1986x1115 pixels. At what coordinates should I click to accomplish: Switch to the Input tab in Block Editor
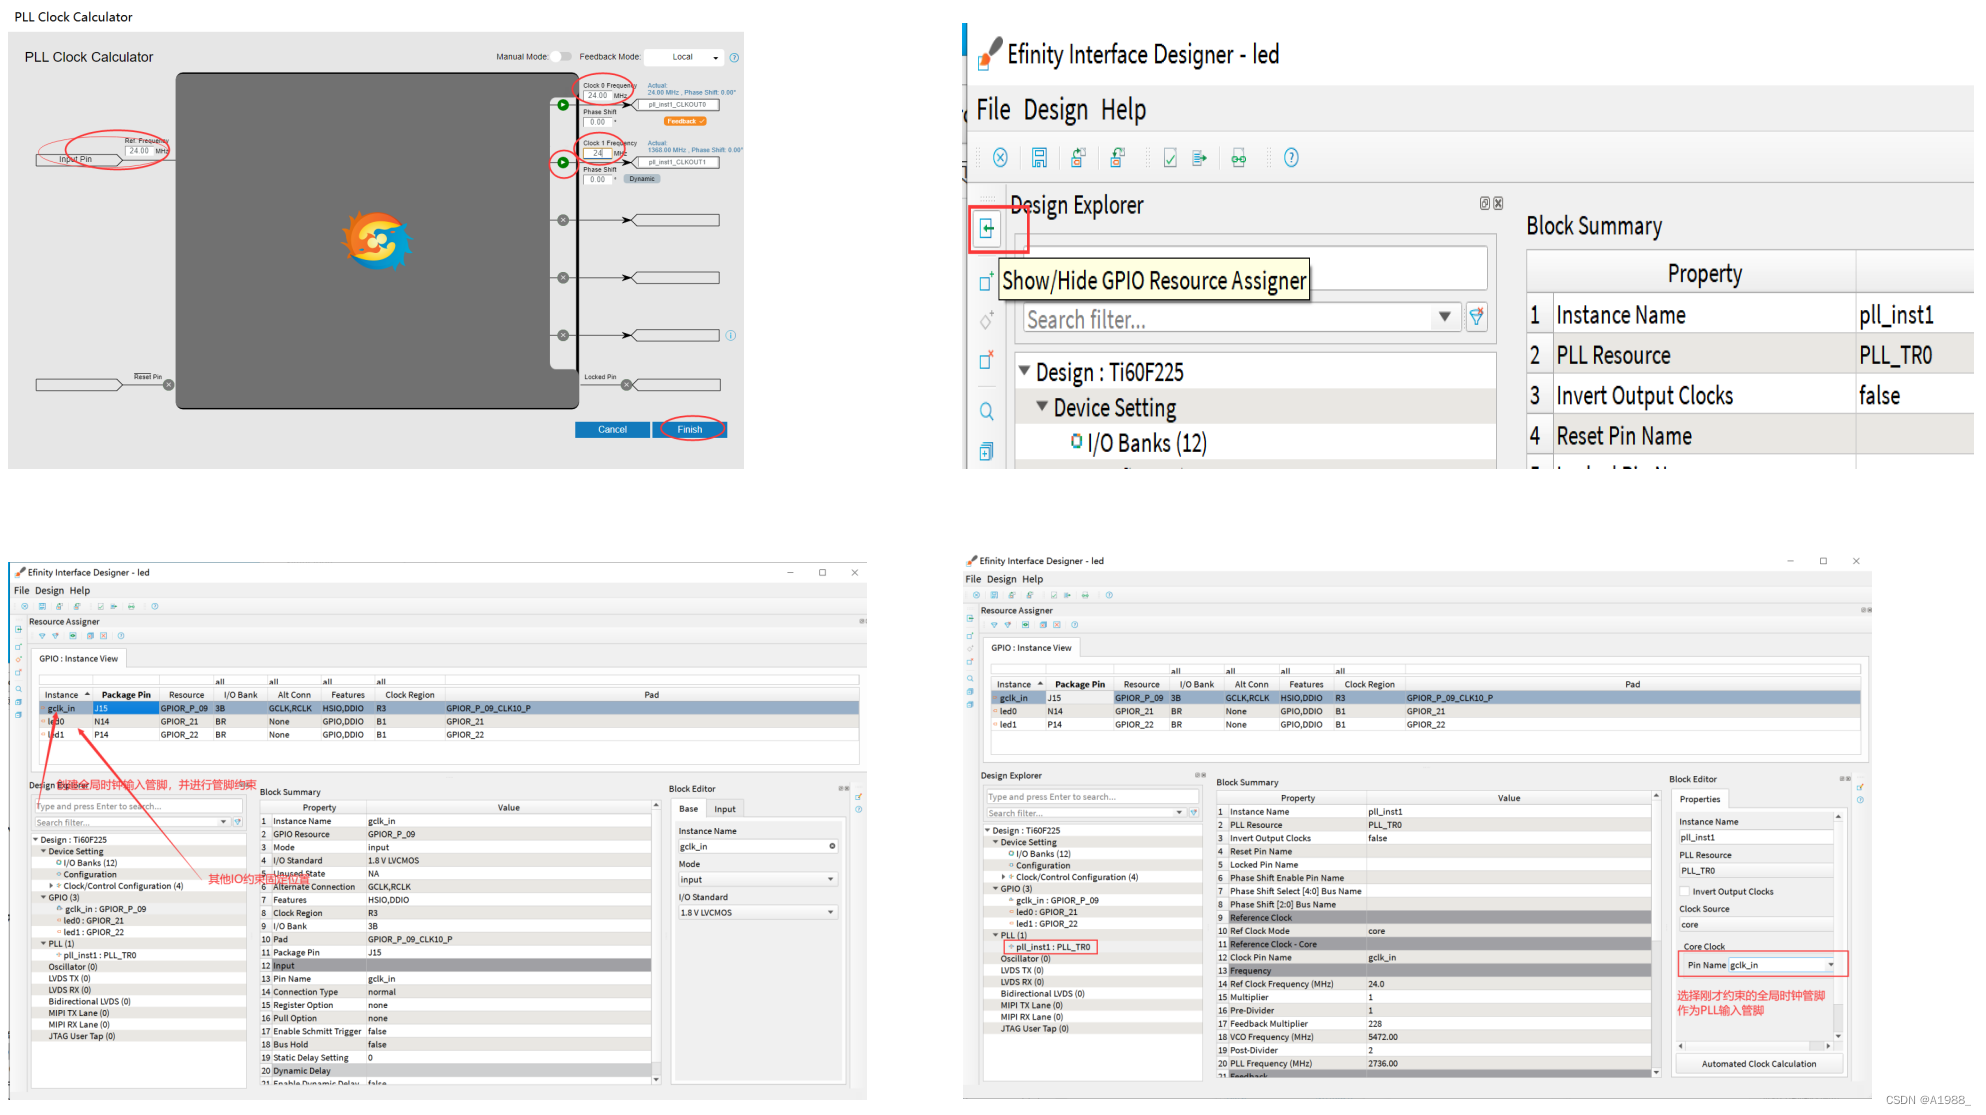[x=724, y=809]
